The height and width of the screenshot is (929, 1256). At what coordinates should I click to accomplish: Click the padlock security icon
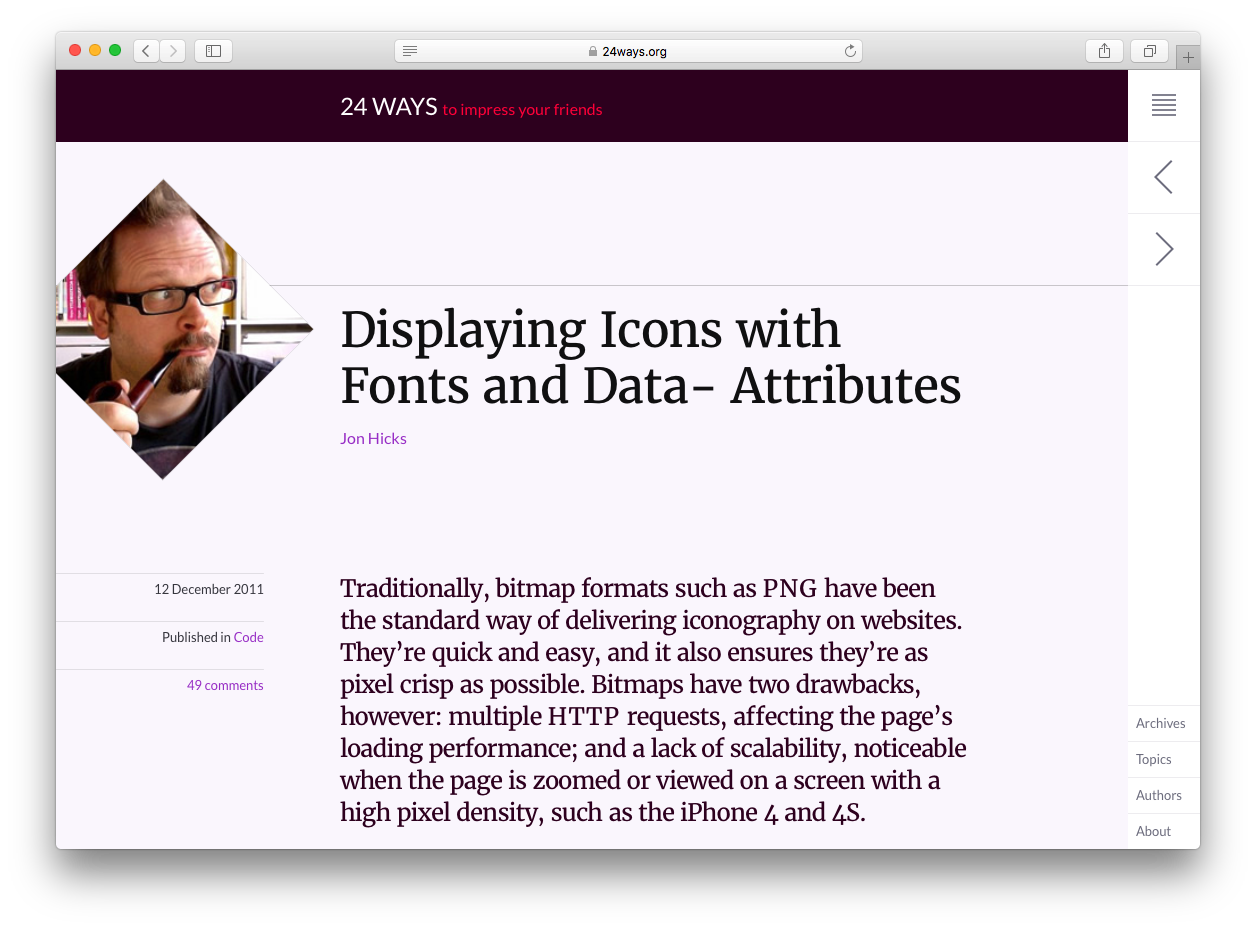point(595,51)
